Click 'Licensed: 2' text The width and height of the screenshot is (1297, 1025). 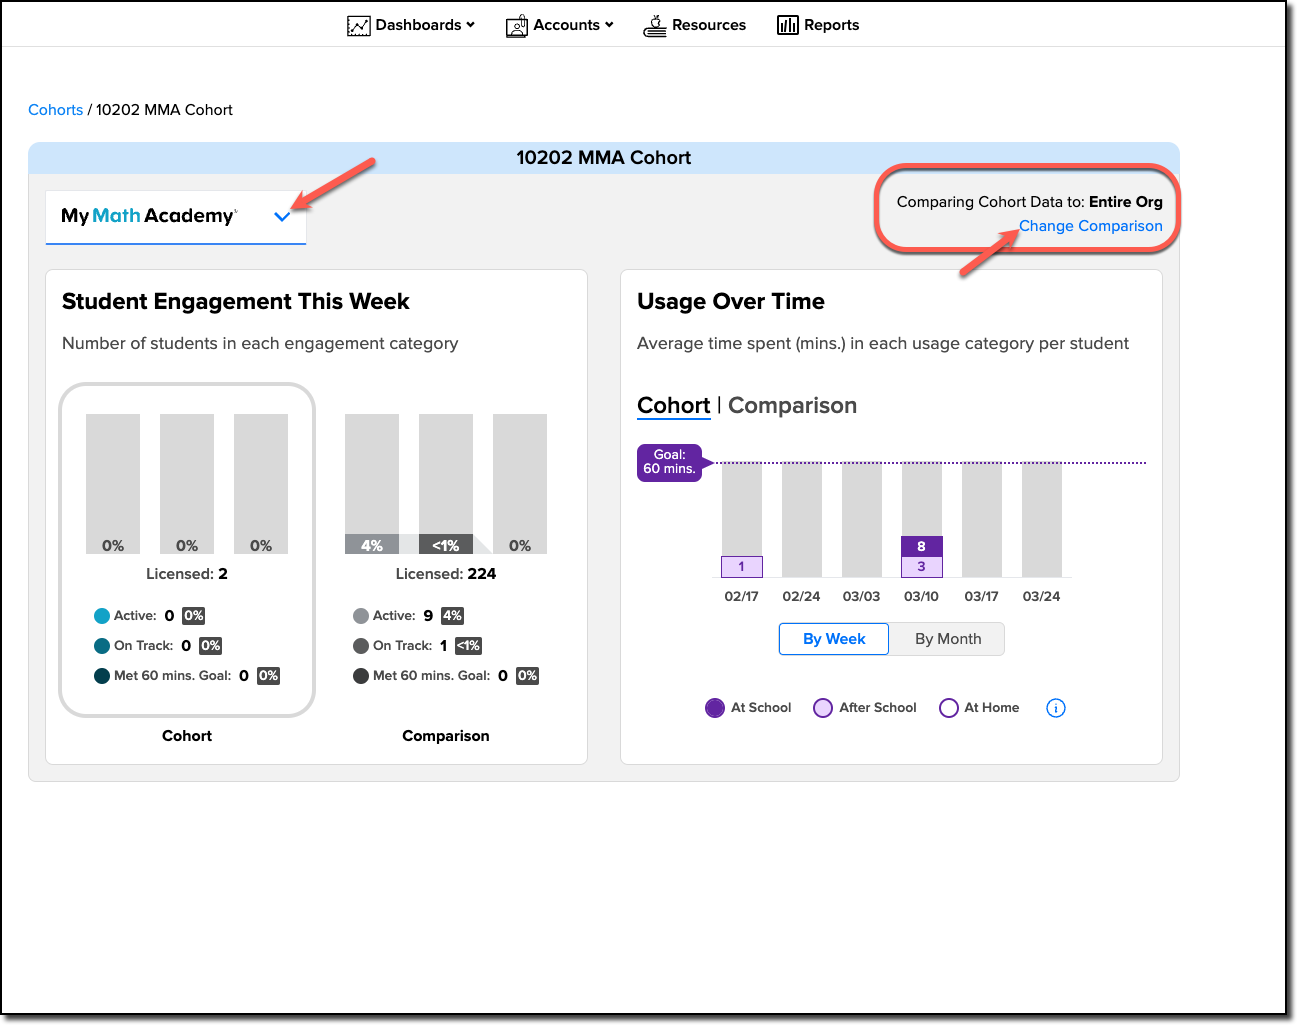187,574
